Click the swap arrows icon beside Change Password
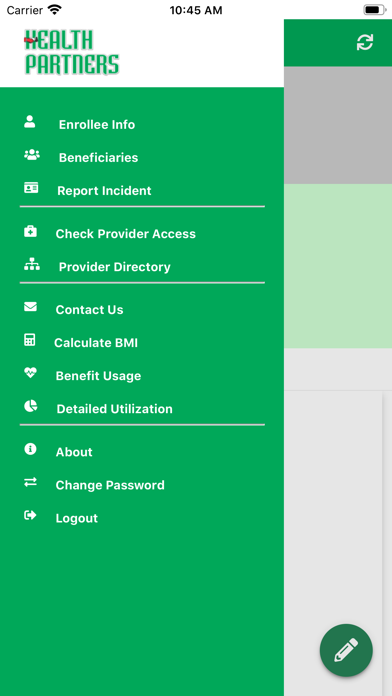Image resolution: width=392 pixels, height=696 pixels. 30,482
